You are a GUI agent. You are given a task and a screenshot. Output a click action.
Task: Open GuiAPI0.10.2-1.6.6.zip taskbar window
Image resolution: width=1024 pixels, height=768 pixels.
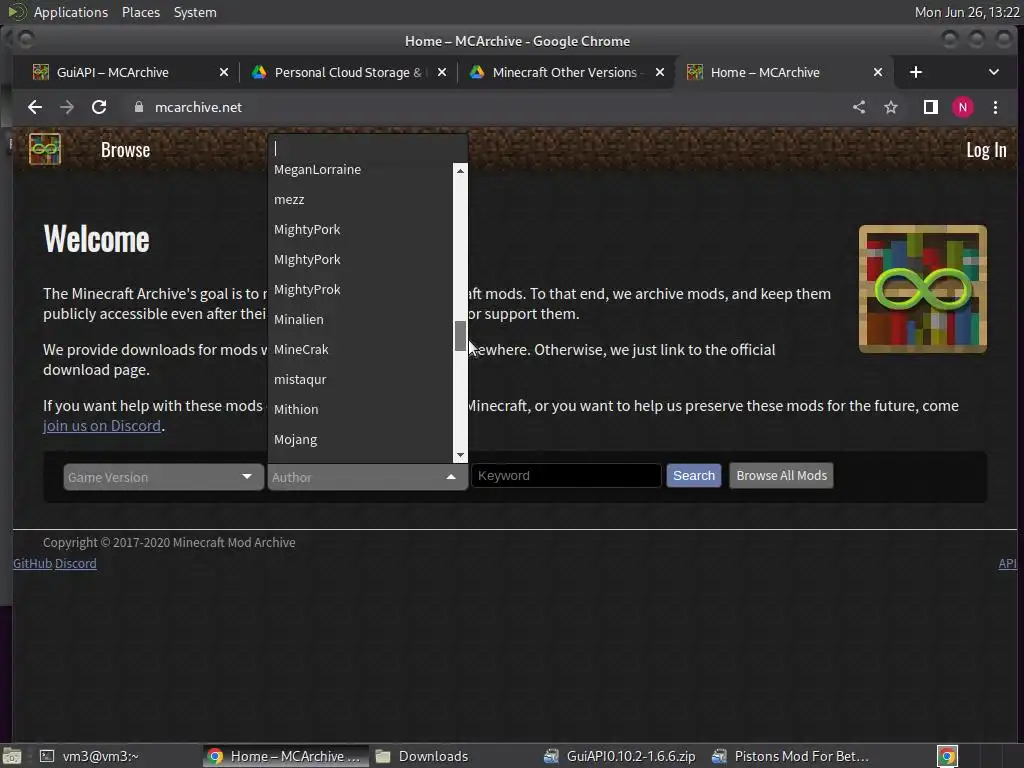(x=620, y=756)
